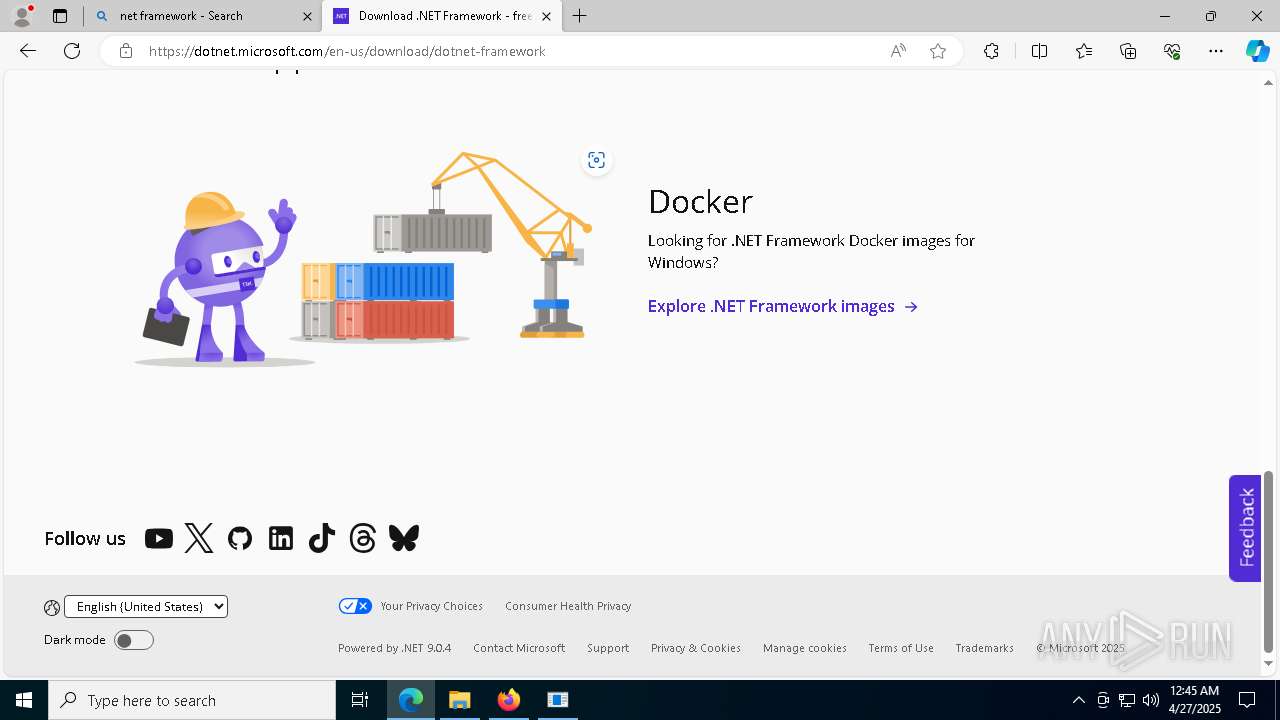1280x720 pixels.
Task: Open Settings and more ellipsis menu
Action: click(x=1216, y=51)
